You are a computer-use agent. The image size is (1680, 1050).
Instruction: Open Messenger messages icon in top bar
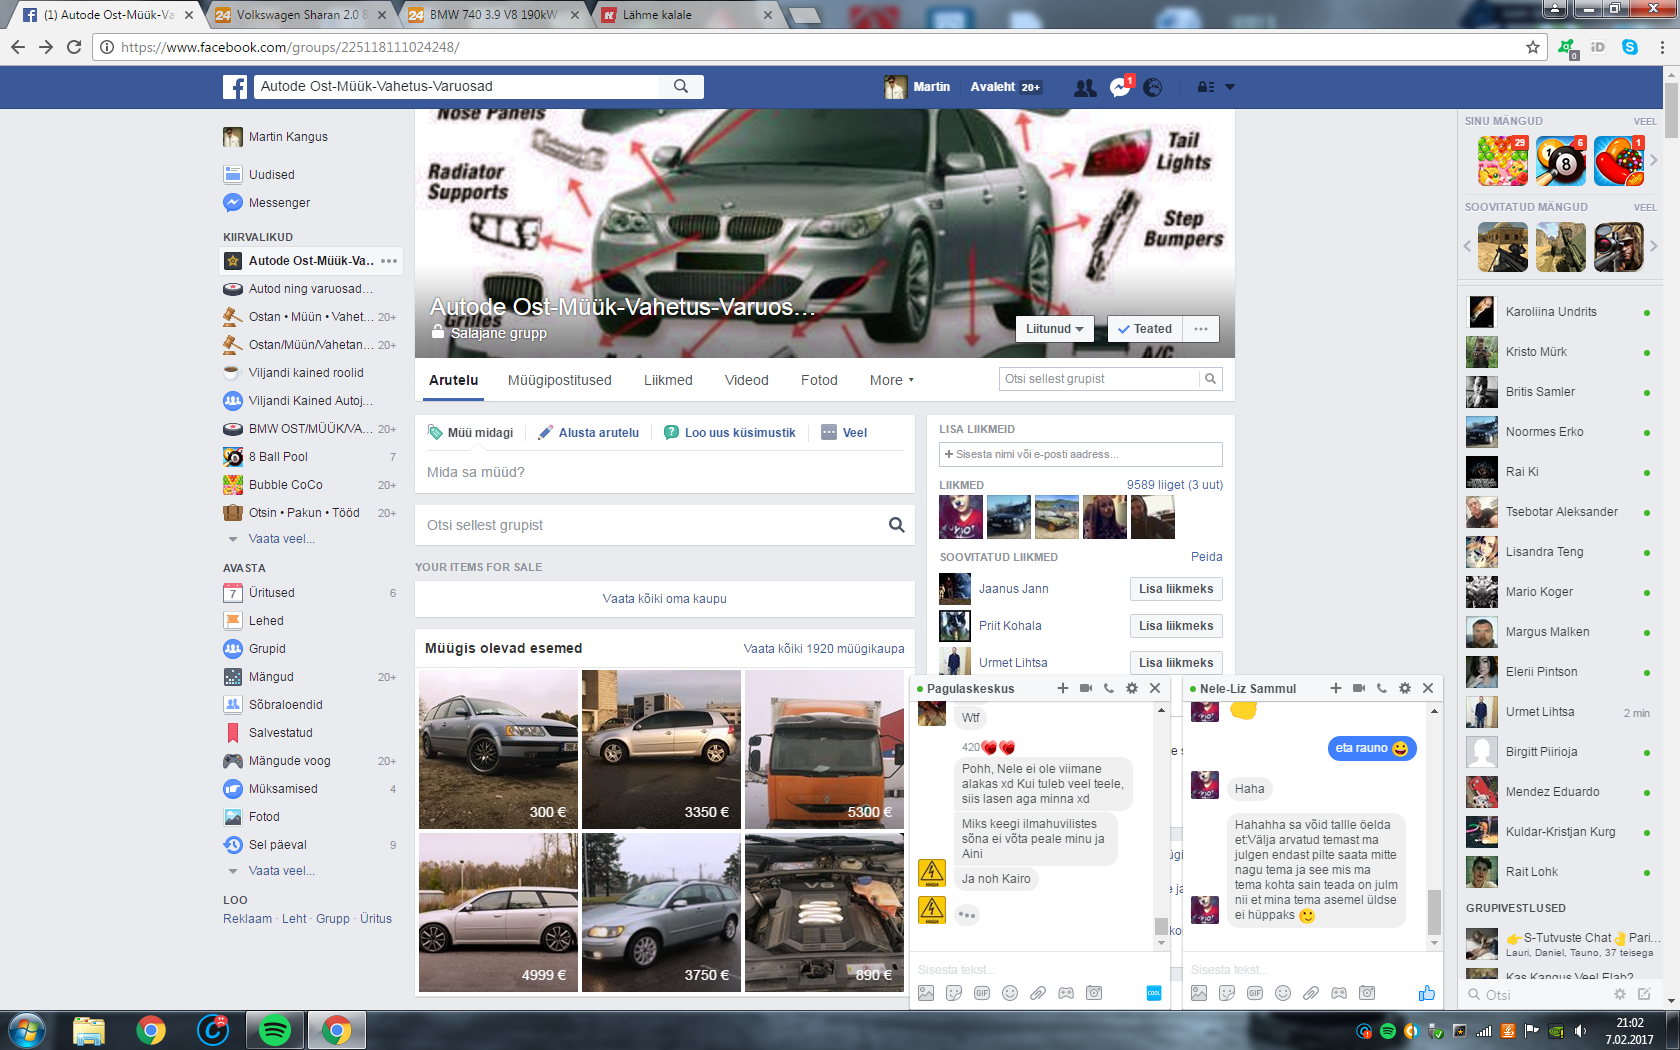(x=1120, y=88)
